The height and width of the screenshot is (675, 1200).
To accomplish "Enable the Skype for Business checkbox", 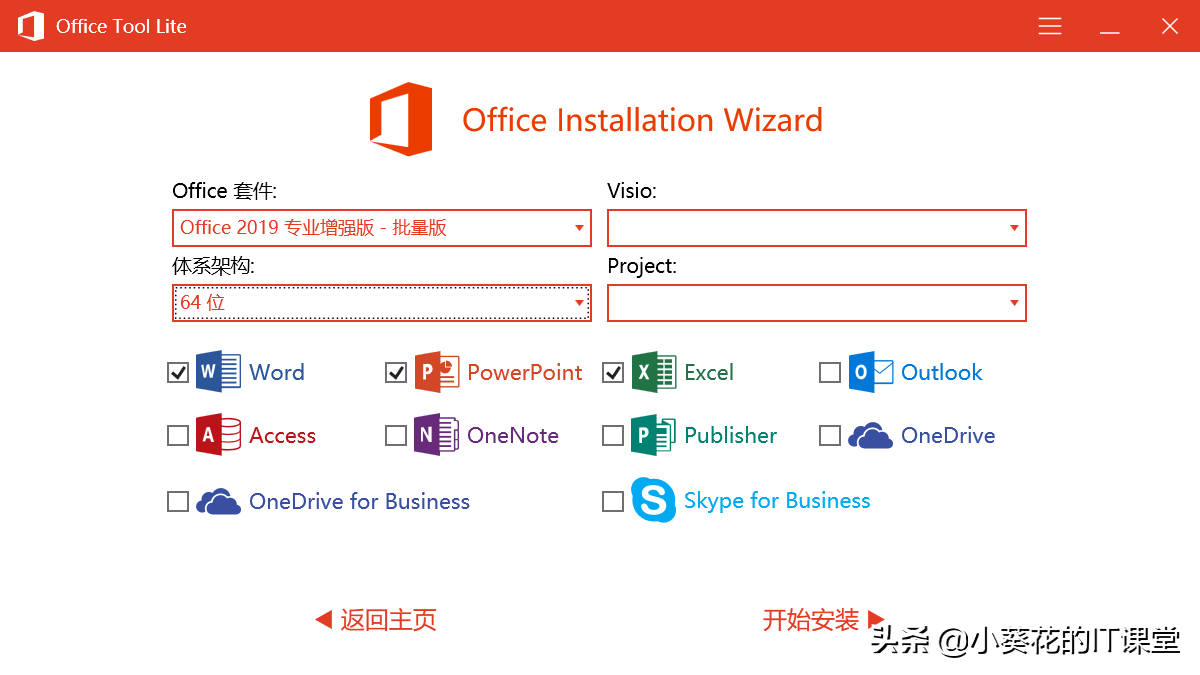I will (613, 502).
